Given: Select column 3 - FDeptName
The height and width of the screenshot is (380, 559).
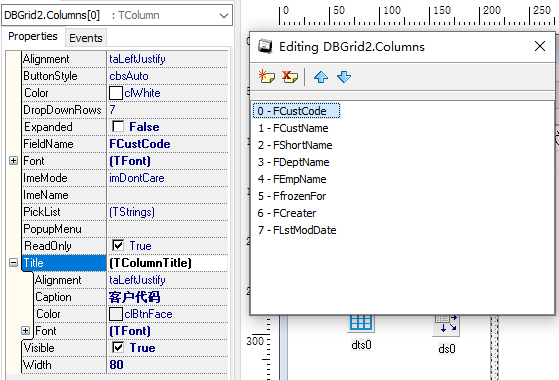Looking at the screenshot, I should (293, 162).
